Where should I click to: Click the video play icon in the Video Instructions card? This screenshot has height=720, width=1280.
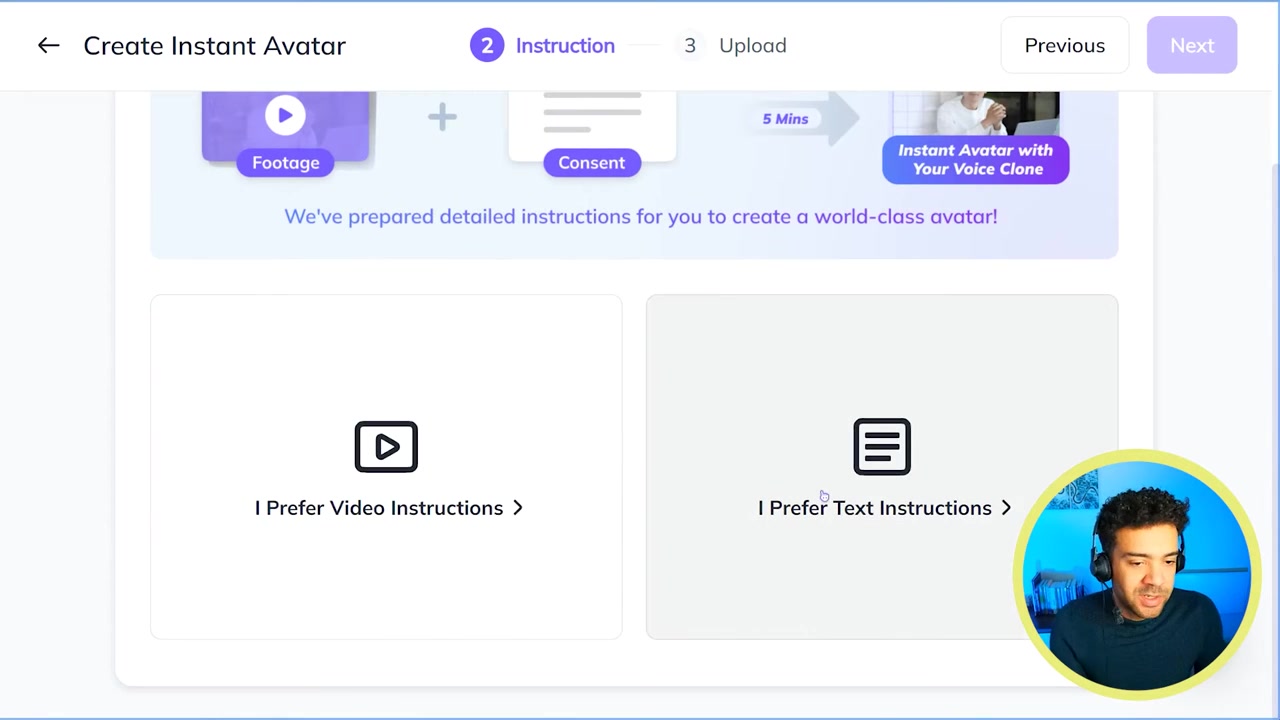pyautogui.click(x=386, y=447)
